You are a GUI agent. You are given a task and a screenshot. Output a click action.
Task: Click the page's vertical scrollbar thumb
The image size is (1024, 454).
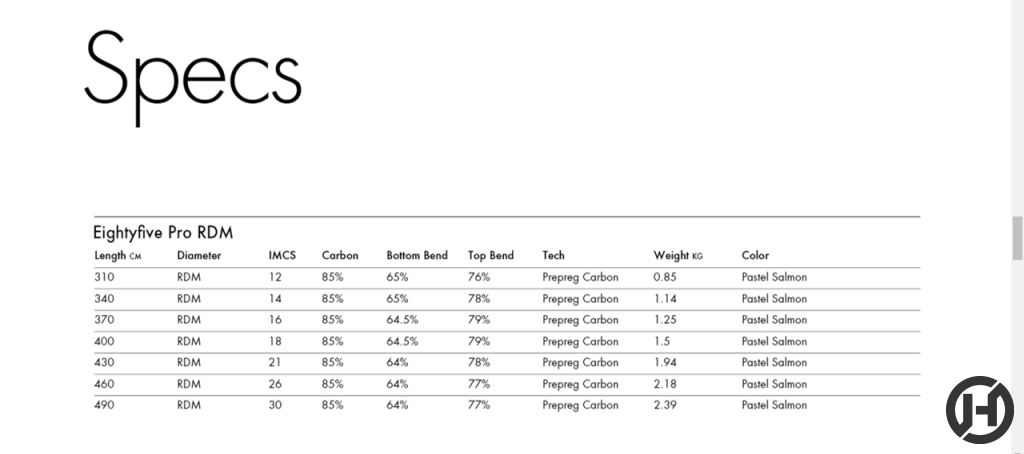(1018, 237)
